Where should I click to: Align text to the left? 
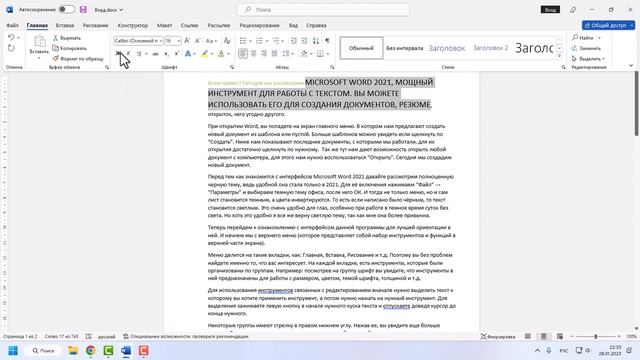(x=243, y=53)
